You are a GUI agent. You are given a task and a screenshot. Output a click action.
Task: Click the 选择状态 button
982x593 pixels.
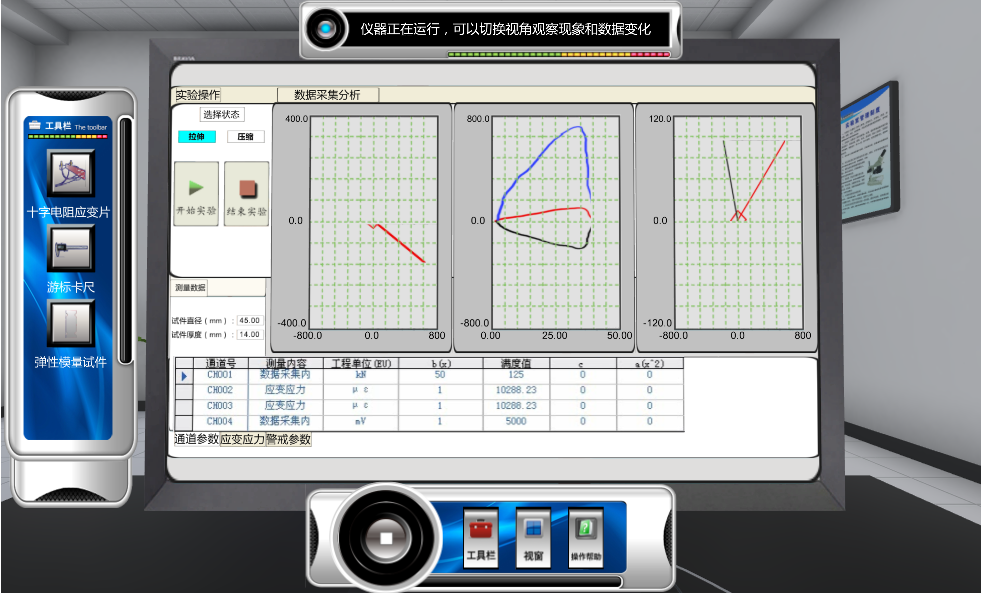(x=221, y=115)
